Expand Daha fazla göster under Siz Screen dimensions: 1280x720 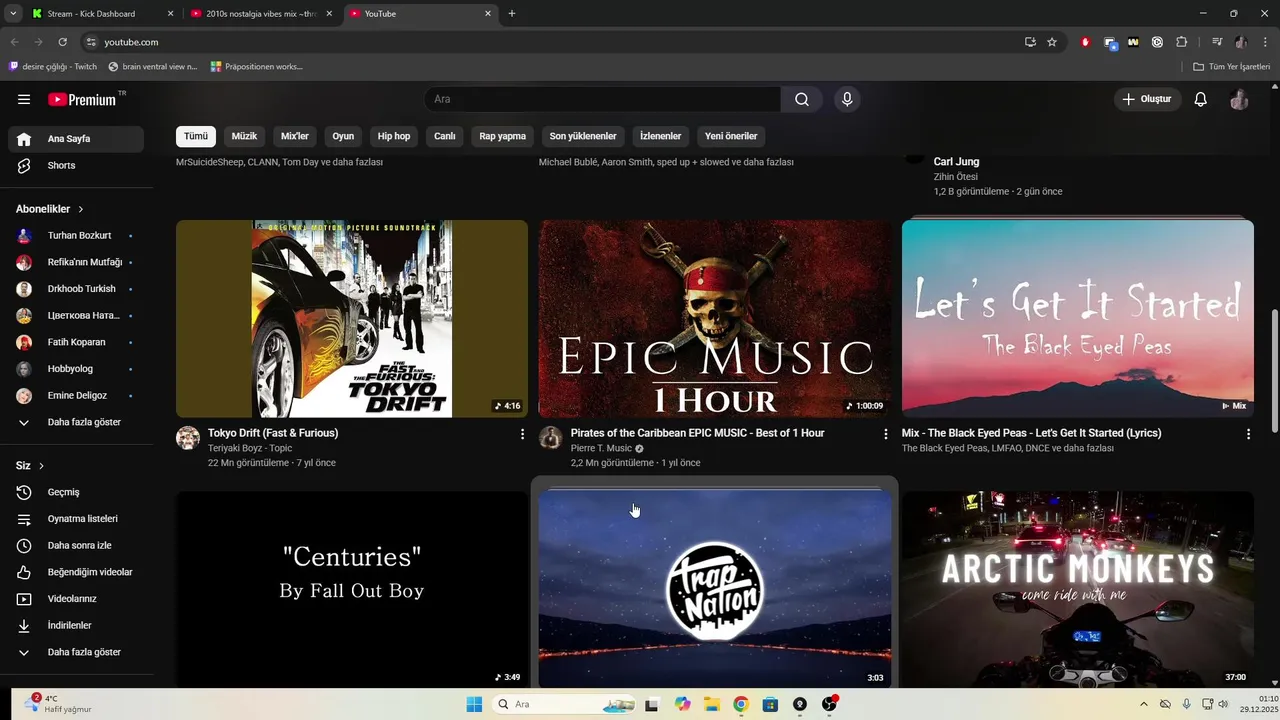coord(76,652)
